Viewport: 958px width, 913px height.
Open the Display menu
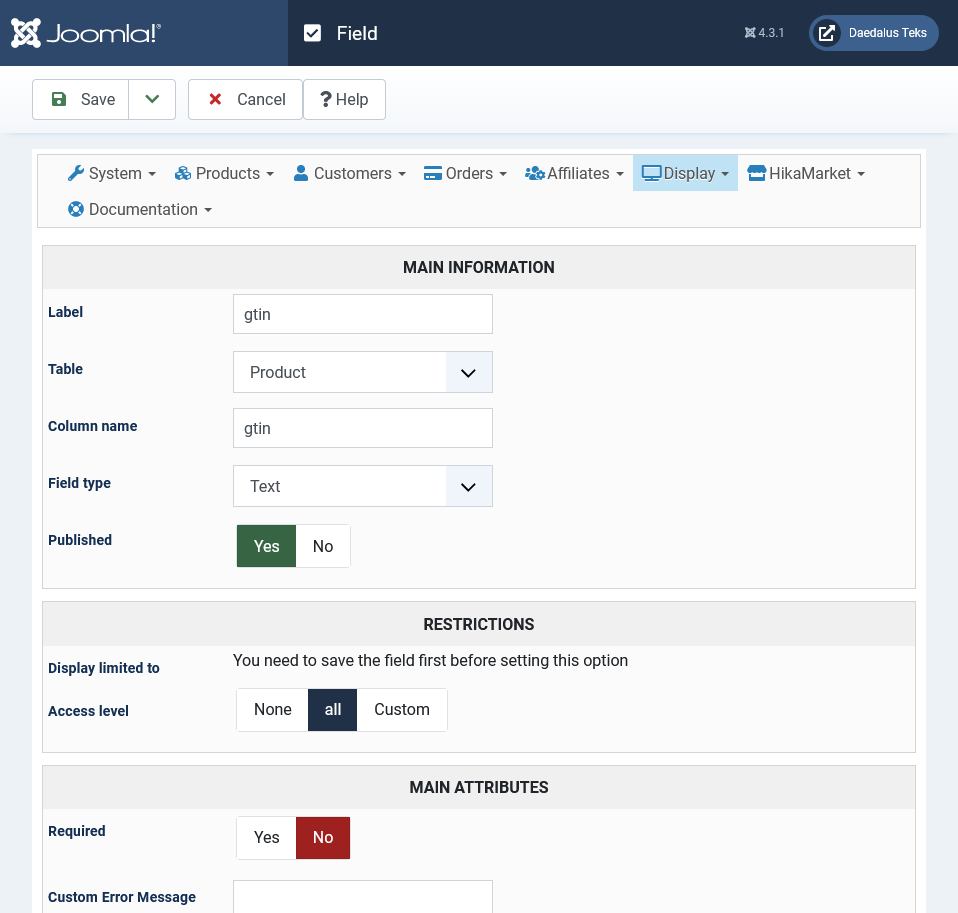686,173
